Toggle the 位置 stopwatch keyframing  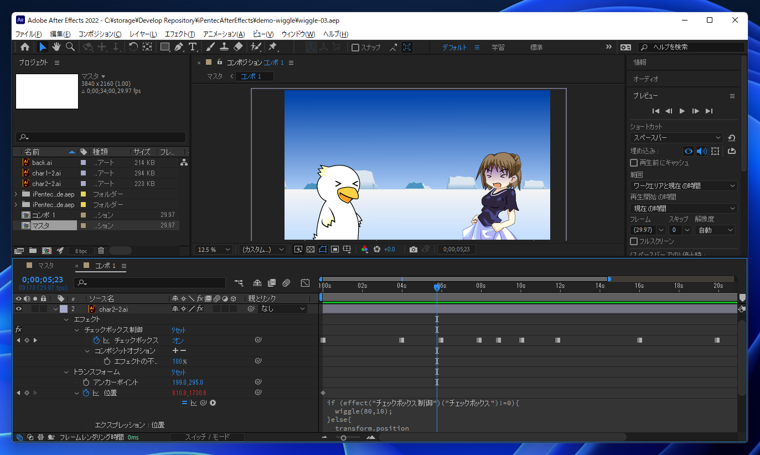[x=86, y=393]
